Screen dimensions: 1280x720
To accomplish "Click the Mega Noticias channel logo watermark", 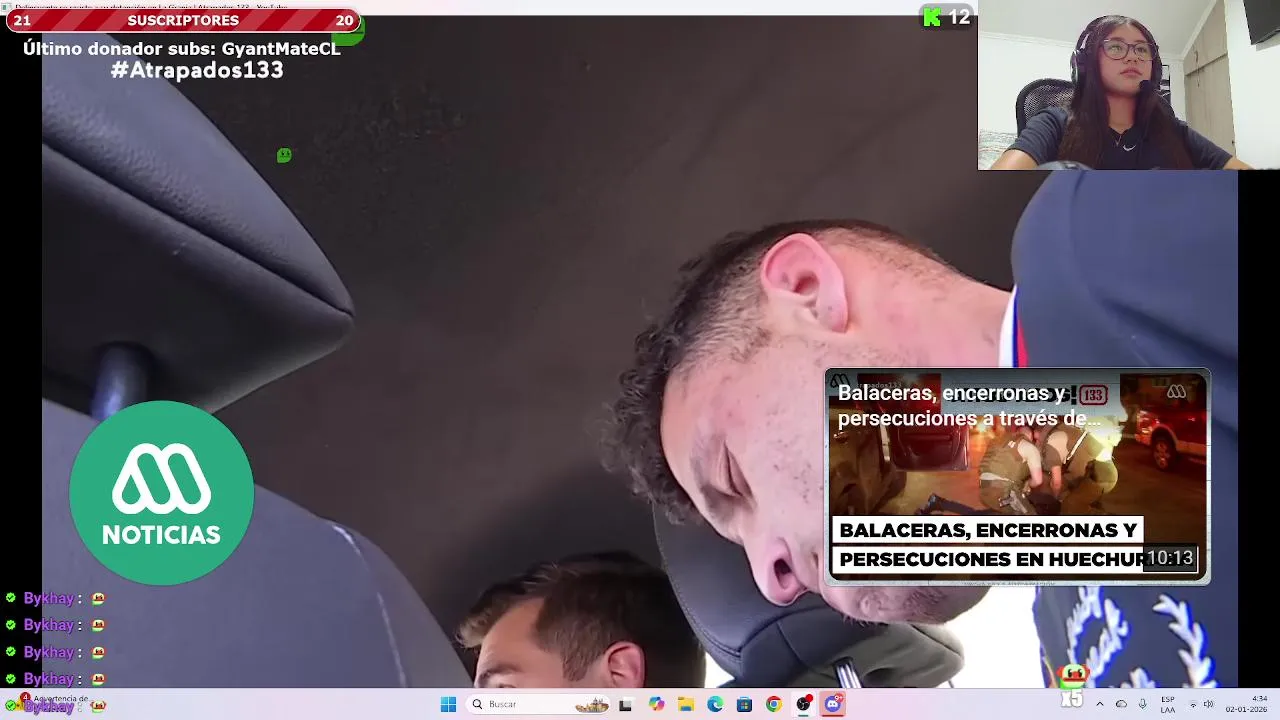I will click(161, 493).
